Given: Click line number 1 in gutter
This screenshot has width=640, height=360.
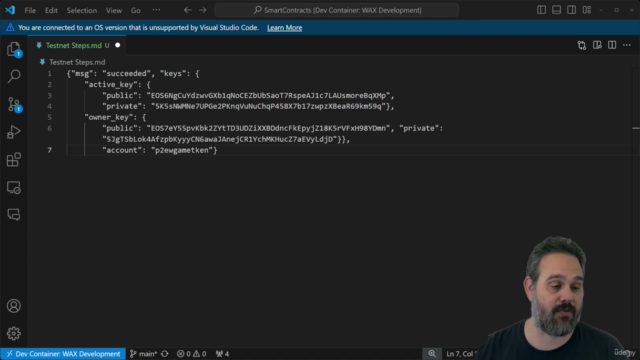Looking at the screenshot, I should coord(49,73).
